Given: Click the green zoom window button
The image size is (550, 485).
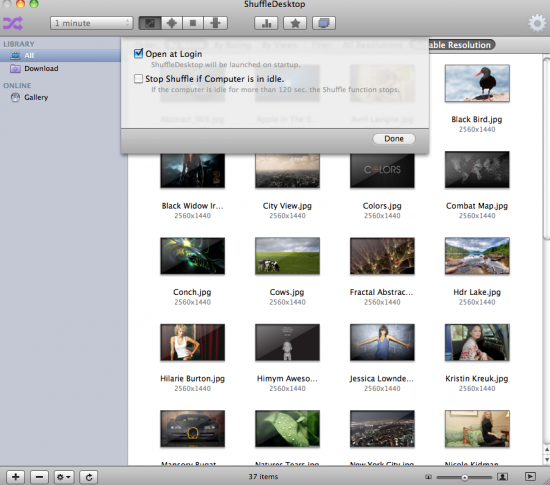Looking at the screenshot, I should click(34, 4).
